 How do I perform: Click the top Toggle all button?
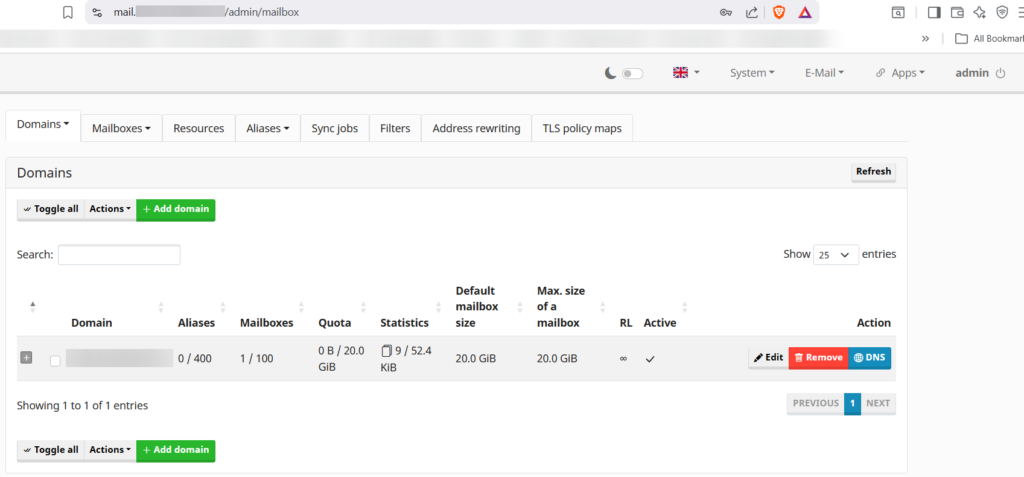point(50,209)
